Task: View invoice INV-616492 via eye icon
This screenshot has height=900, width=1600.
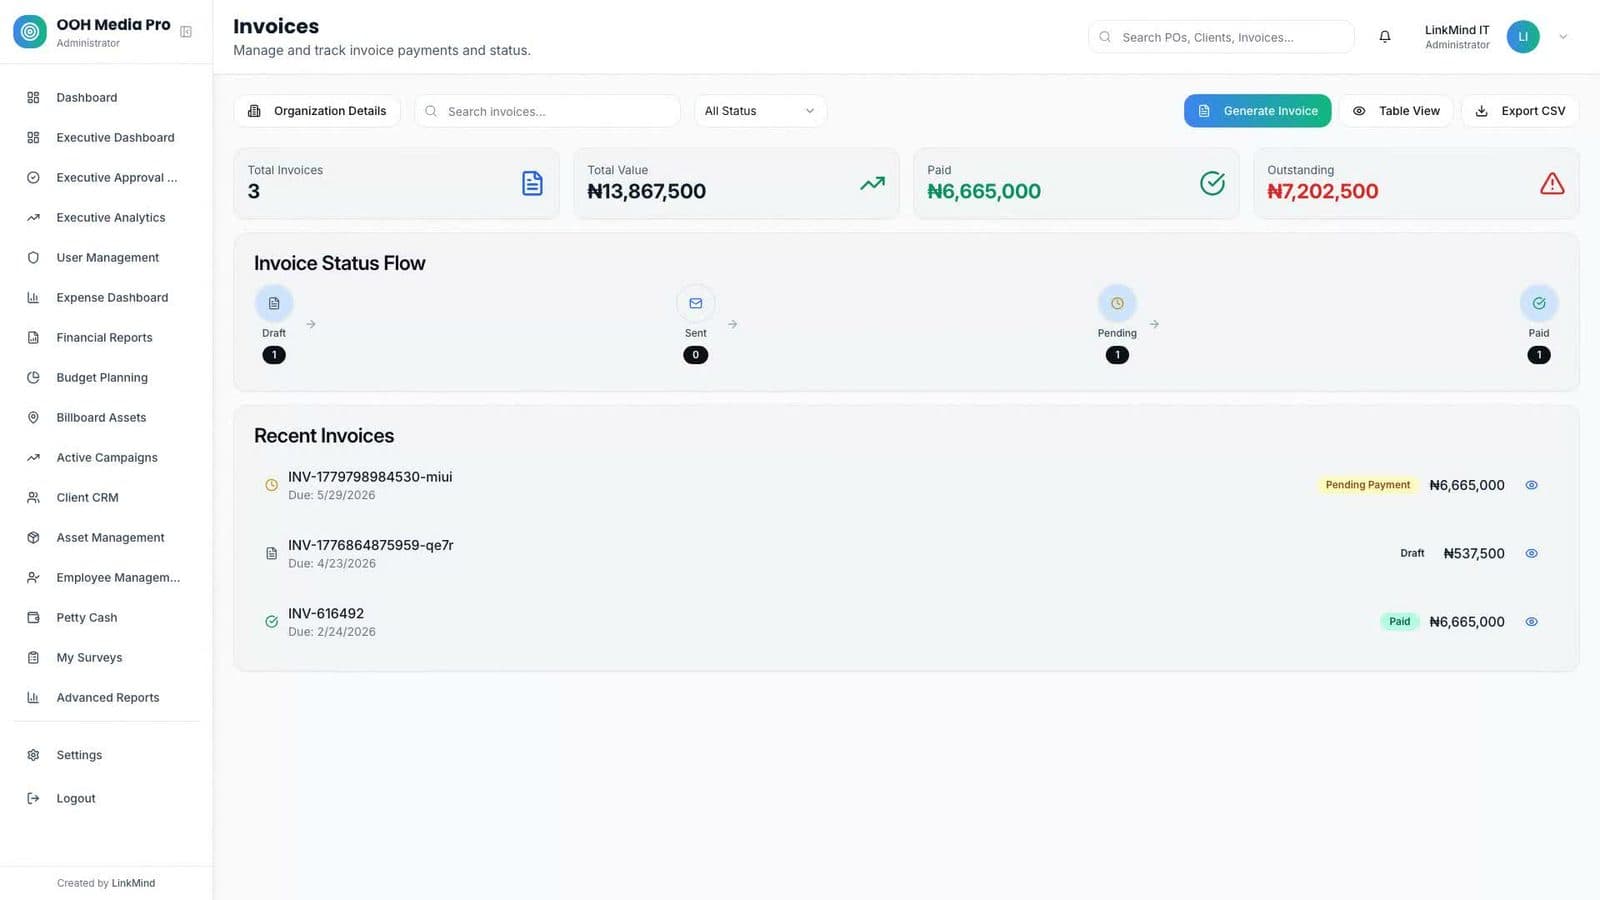Action: point(1531,622)
